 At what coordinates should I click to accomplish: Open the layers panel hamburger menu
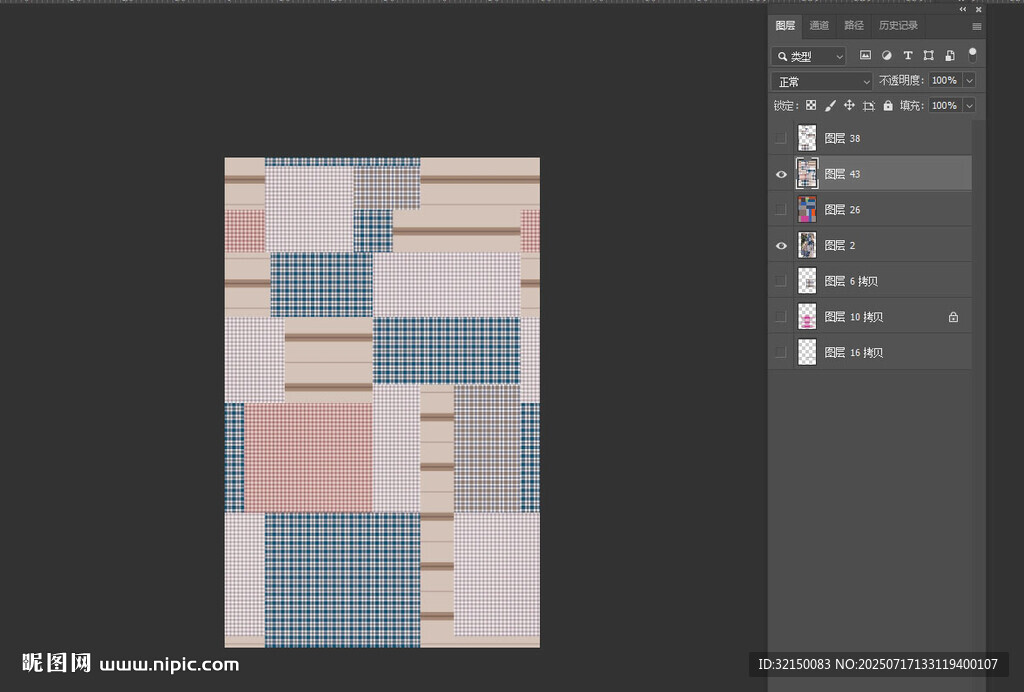pos(976,26)
